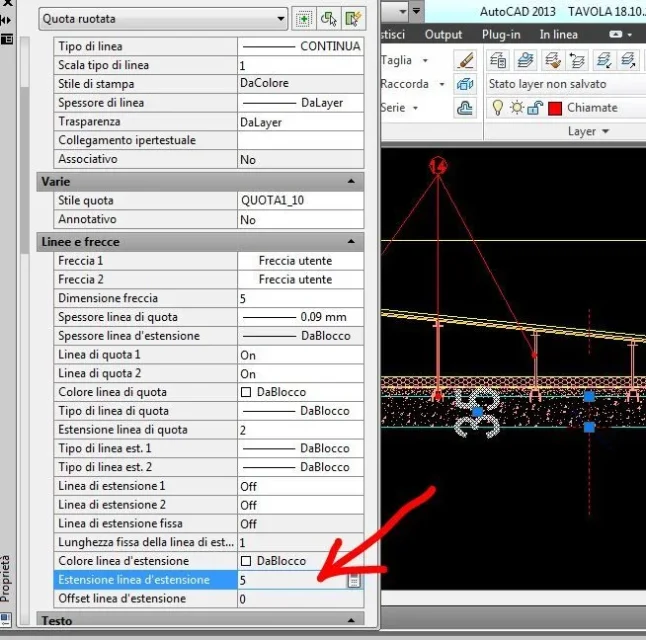Open the Layer Properties manager icon
This screenshot has height=640, width=646.
(x=498, y=60)
